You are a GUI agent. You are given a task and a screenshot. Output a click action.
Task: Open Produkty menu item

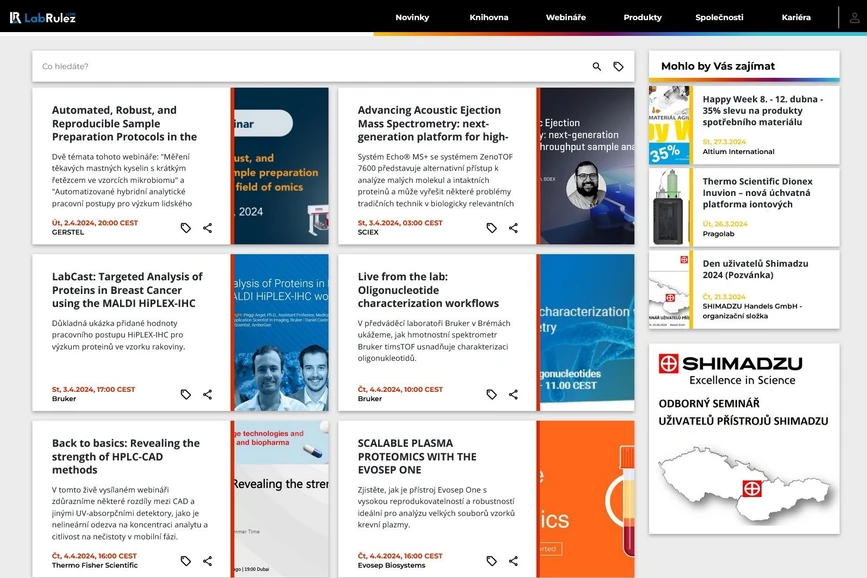643,17
